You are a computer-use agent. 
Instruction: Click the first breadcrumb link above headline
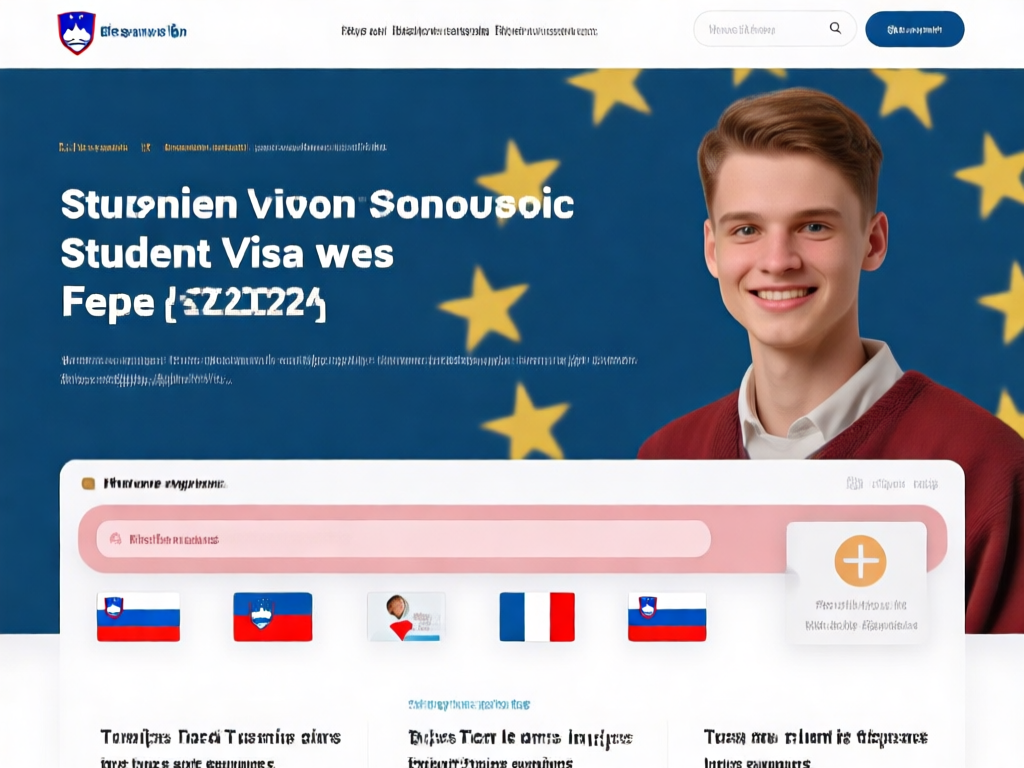(93, 147)
